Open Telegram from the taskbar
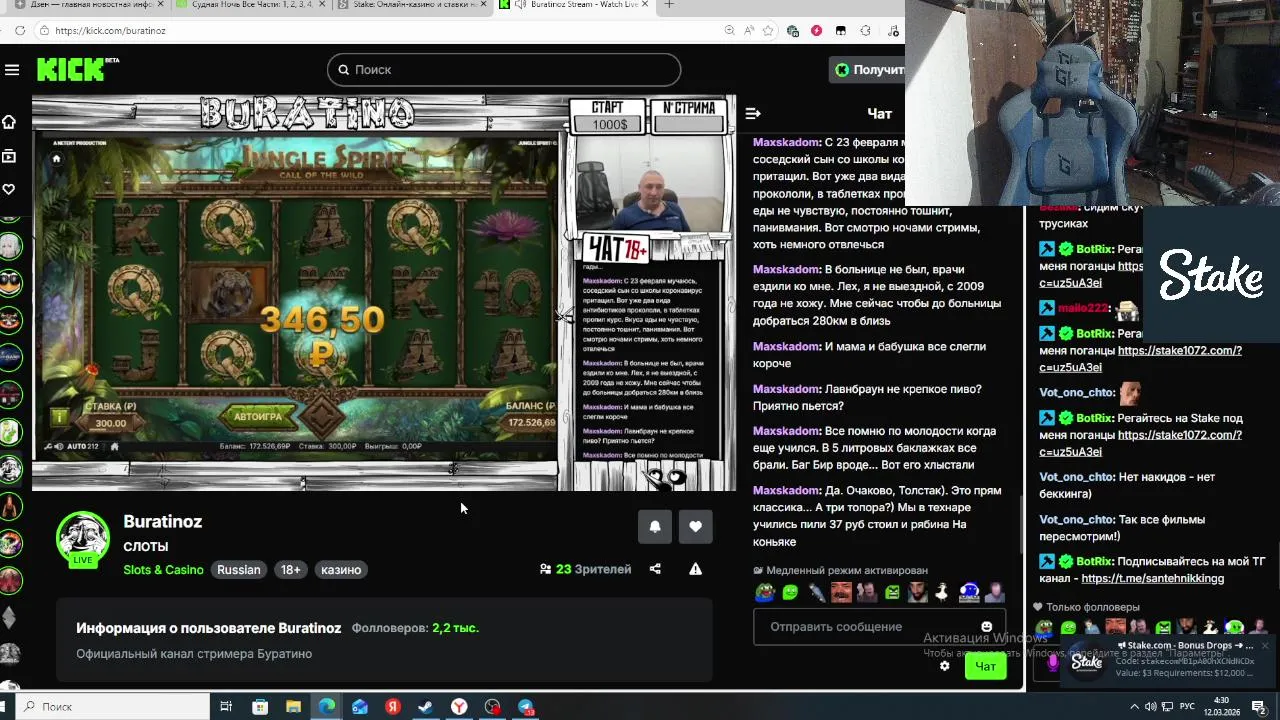 coord(526,706)
